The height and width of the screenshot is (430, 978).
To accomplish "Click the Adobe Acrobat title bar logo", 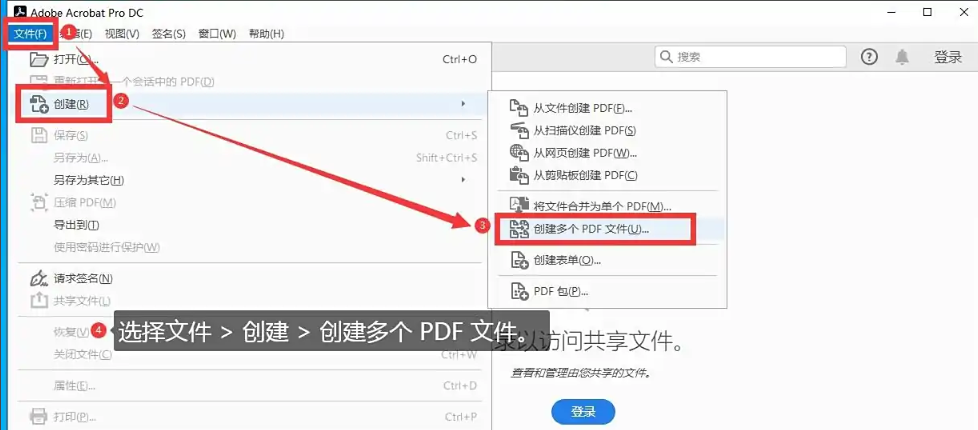I will tap(20, 12).
